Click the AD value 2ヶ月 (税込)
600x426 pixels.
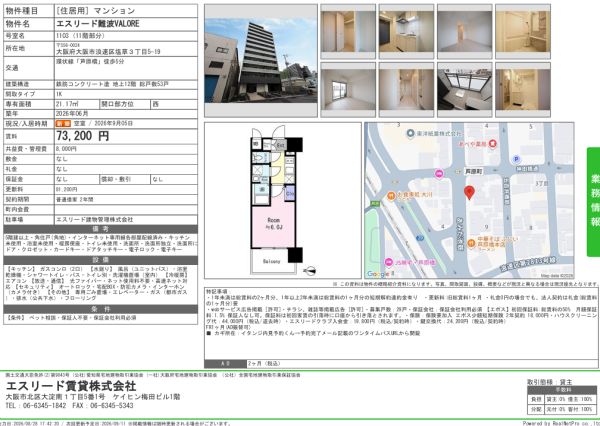(264, 364)
